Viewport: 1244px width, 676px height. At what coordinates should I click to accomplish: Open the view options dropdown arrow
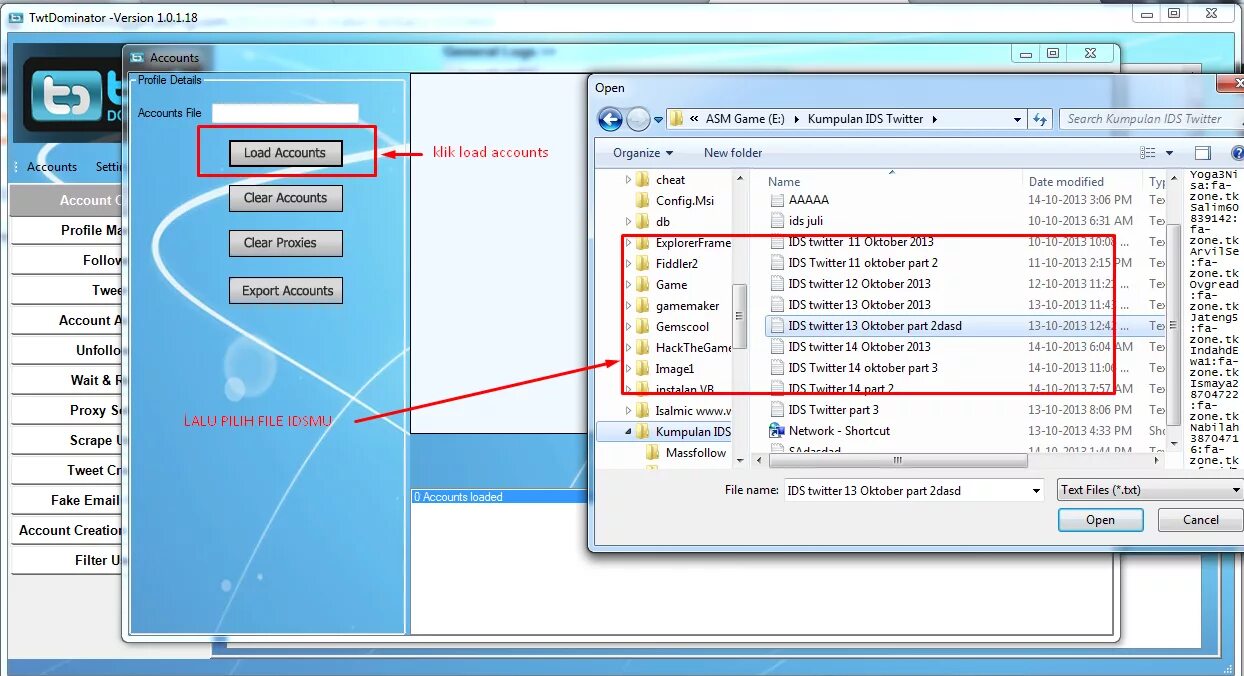click(1169, 153)
